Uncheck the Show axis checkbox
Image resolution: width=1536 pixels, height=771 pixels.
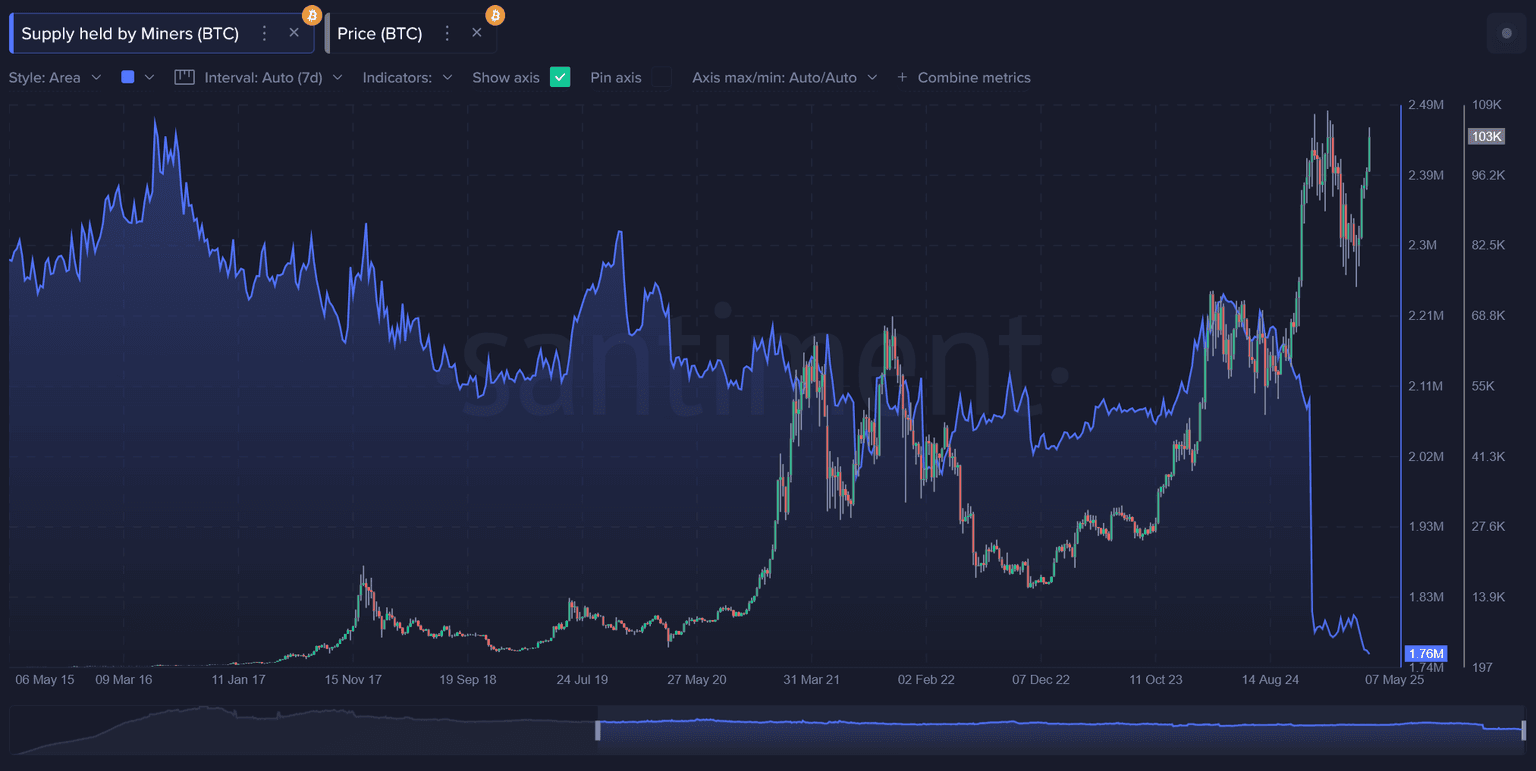tap(560, 77)
